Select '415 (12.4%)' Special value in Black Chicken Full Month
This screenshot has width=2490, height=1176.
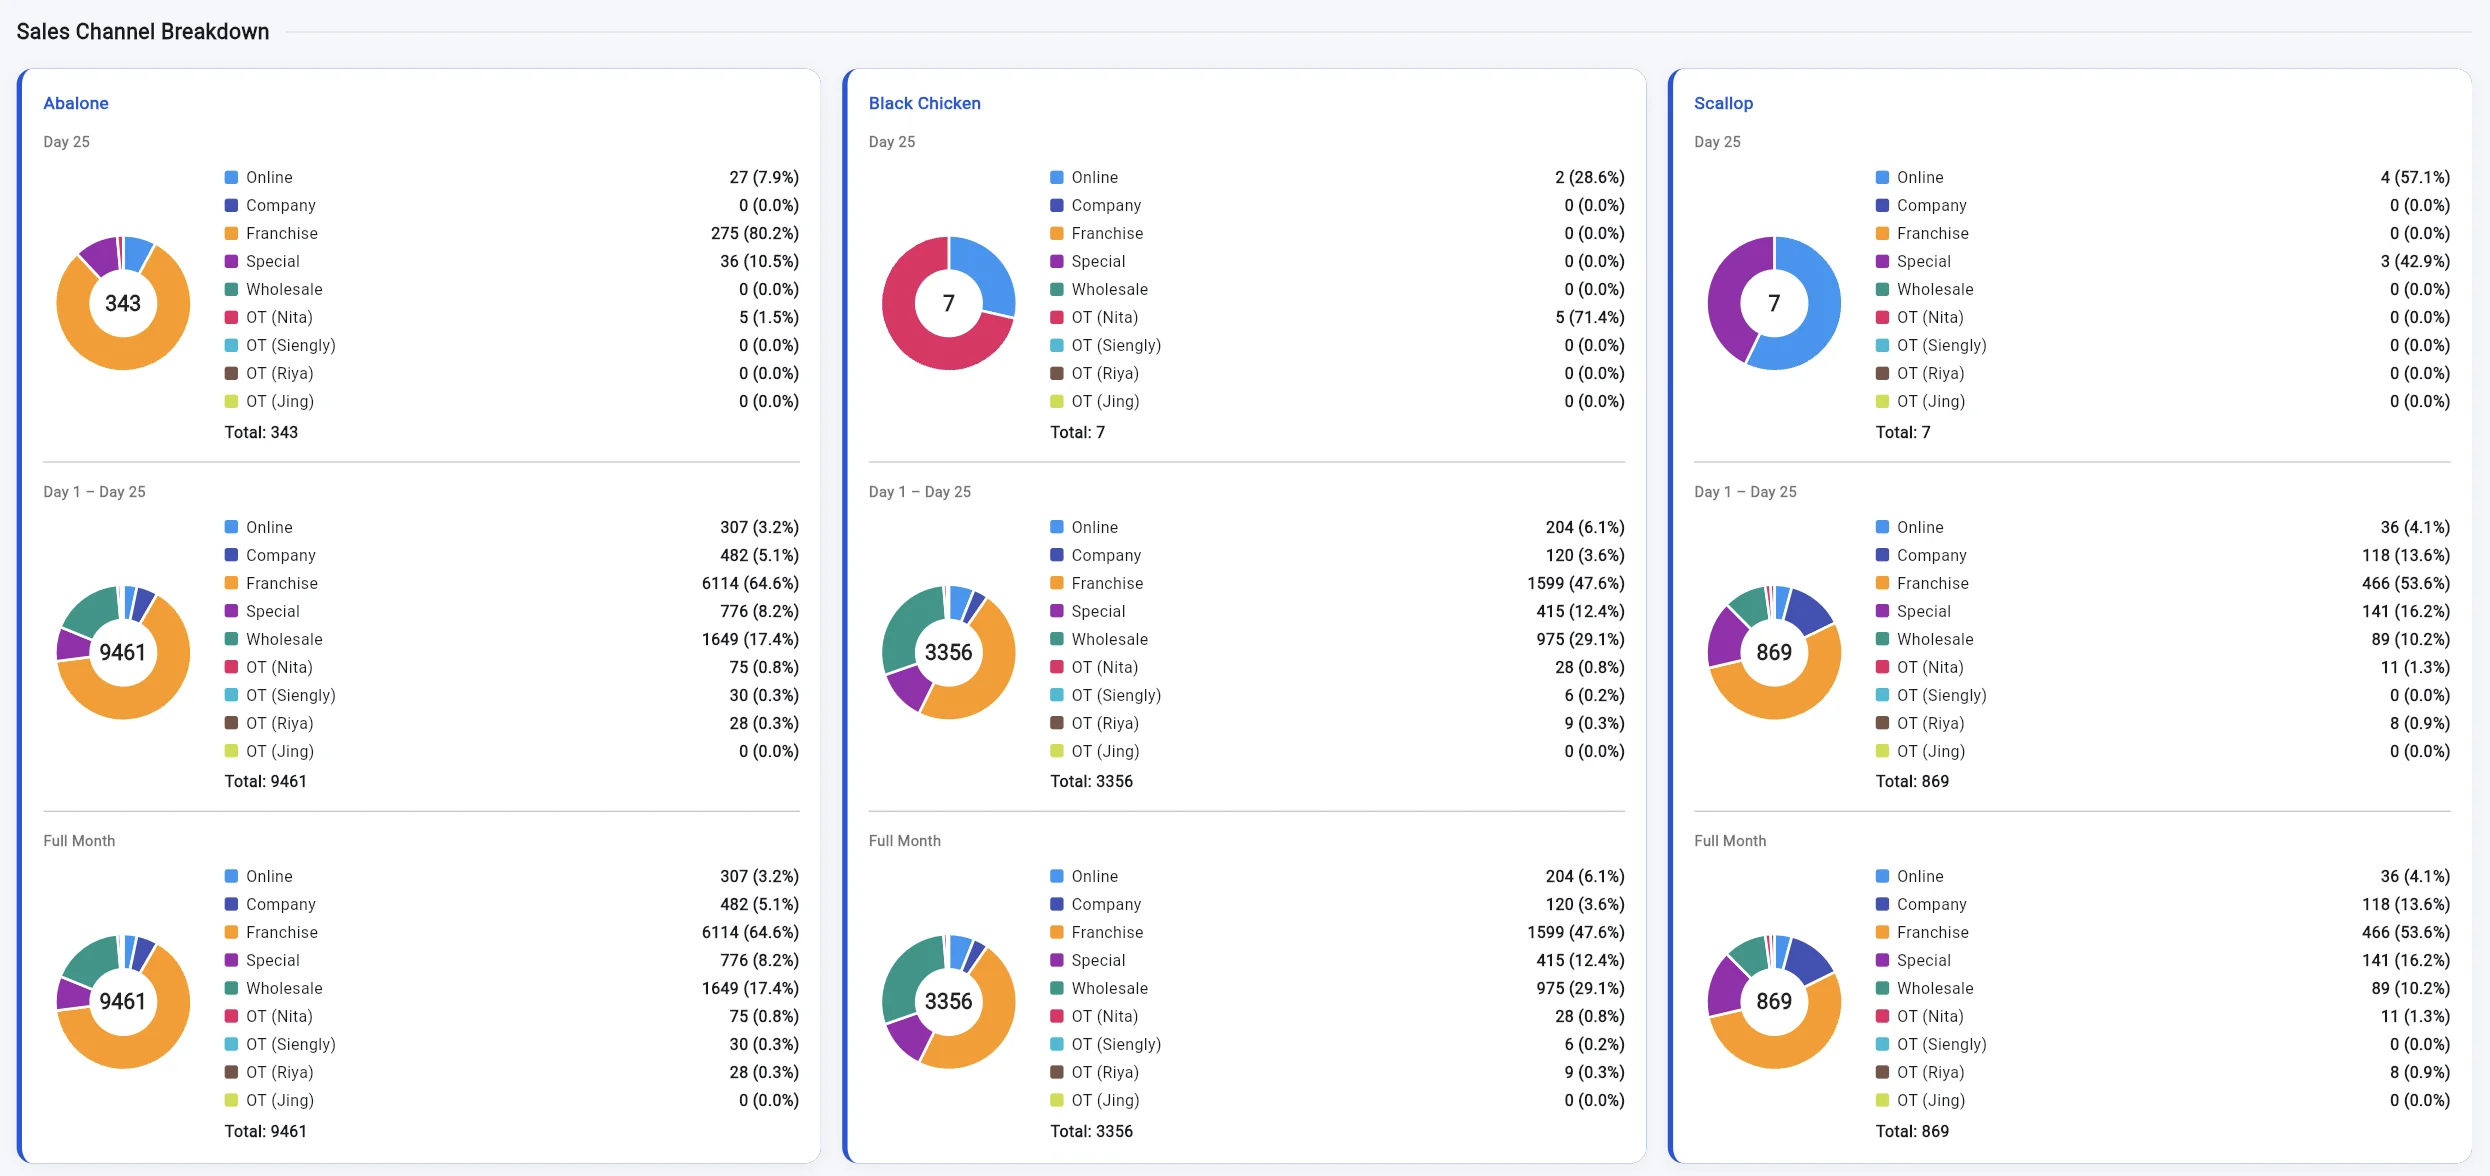point(1580,960)
